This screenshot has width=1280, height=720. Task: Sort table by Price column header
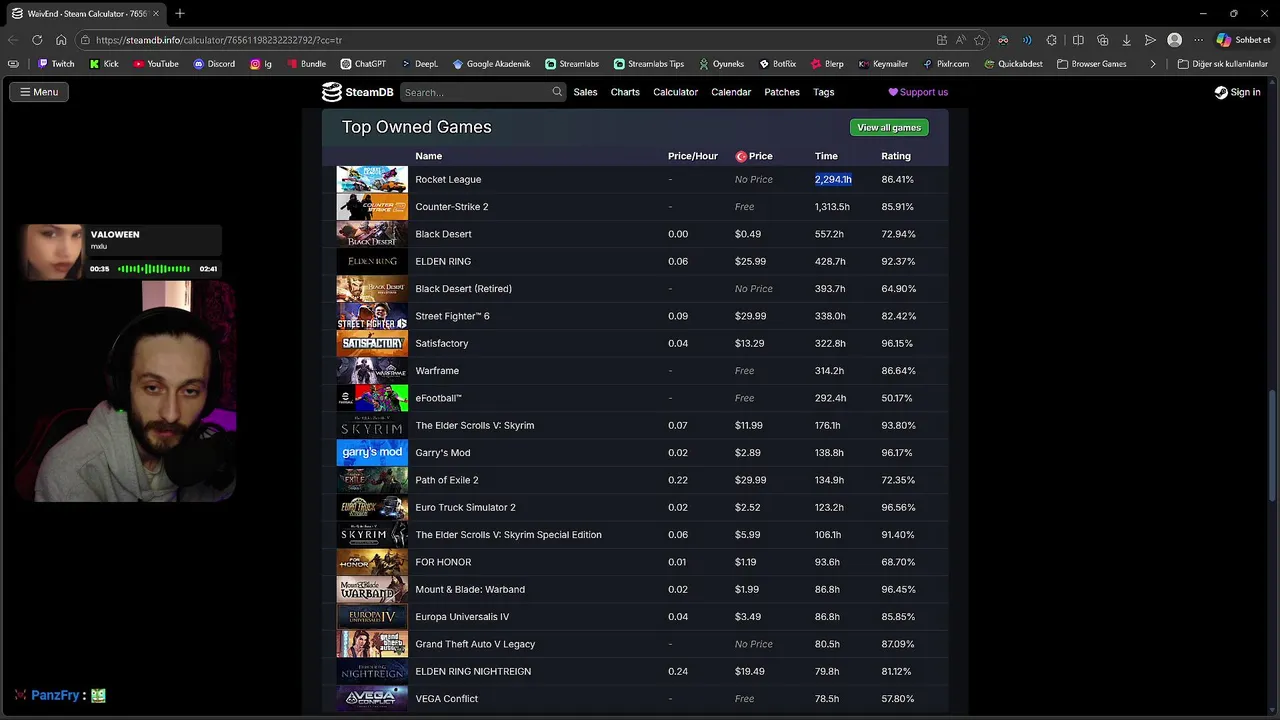(754, 156)
